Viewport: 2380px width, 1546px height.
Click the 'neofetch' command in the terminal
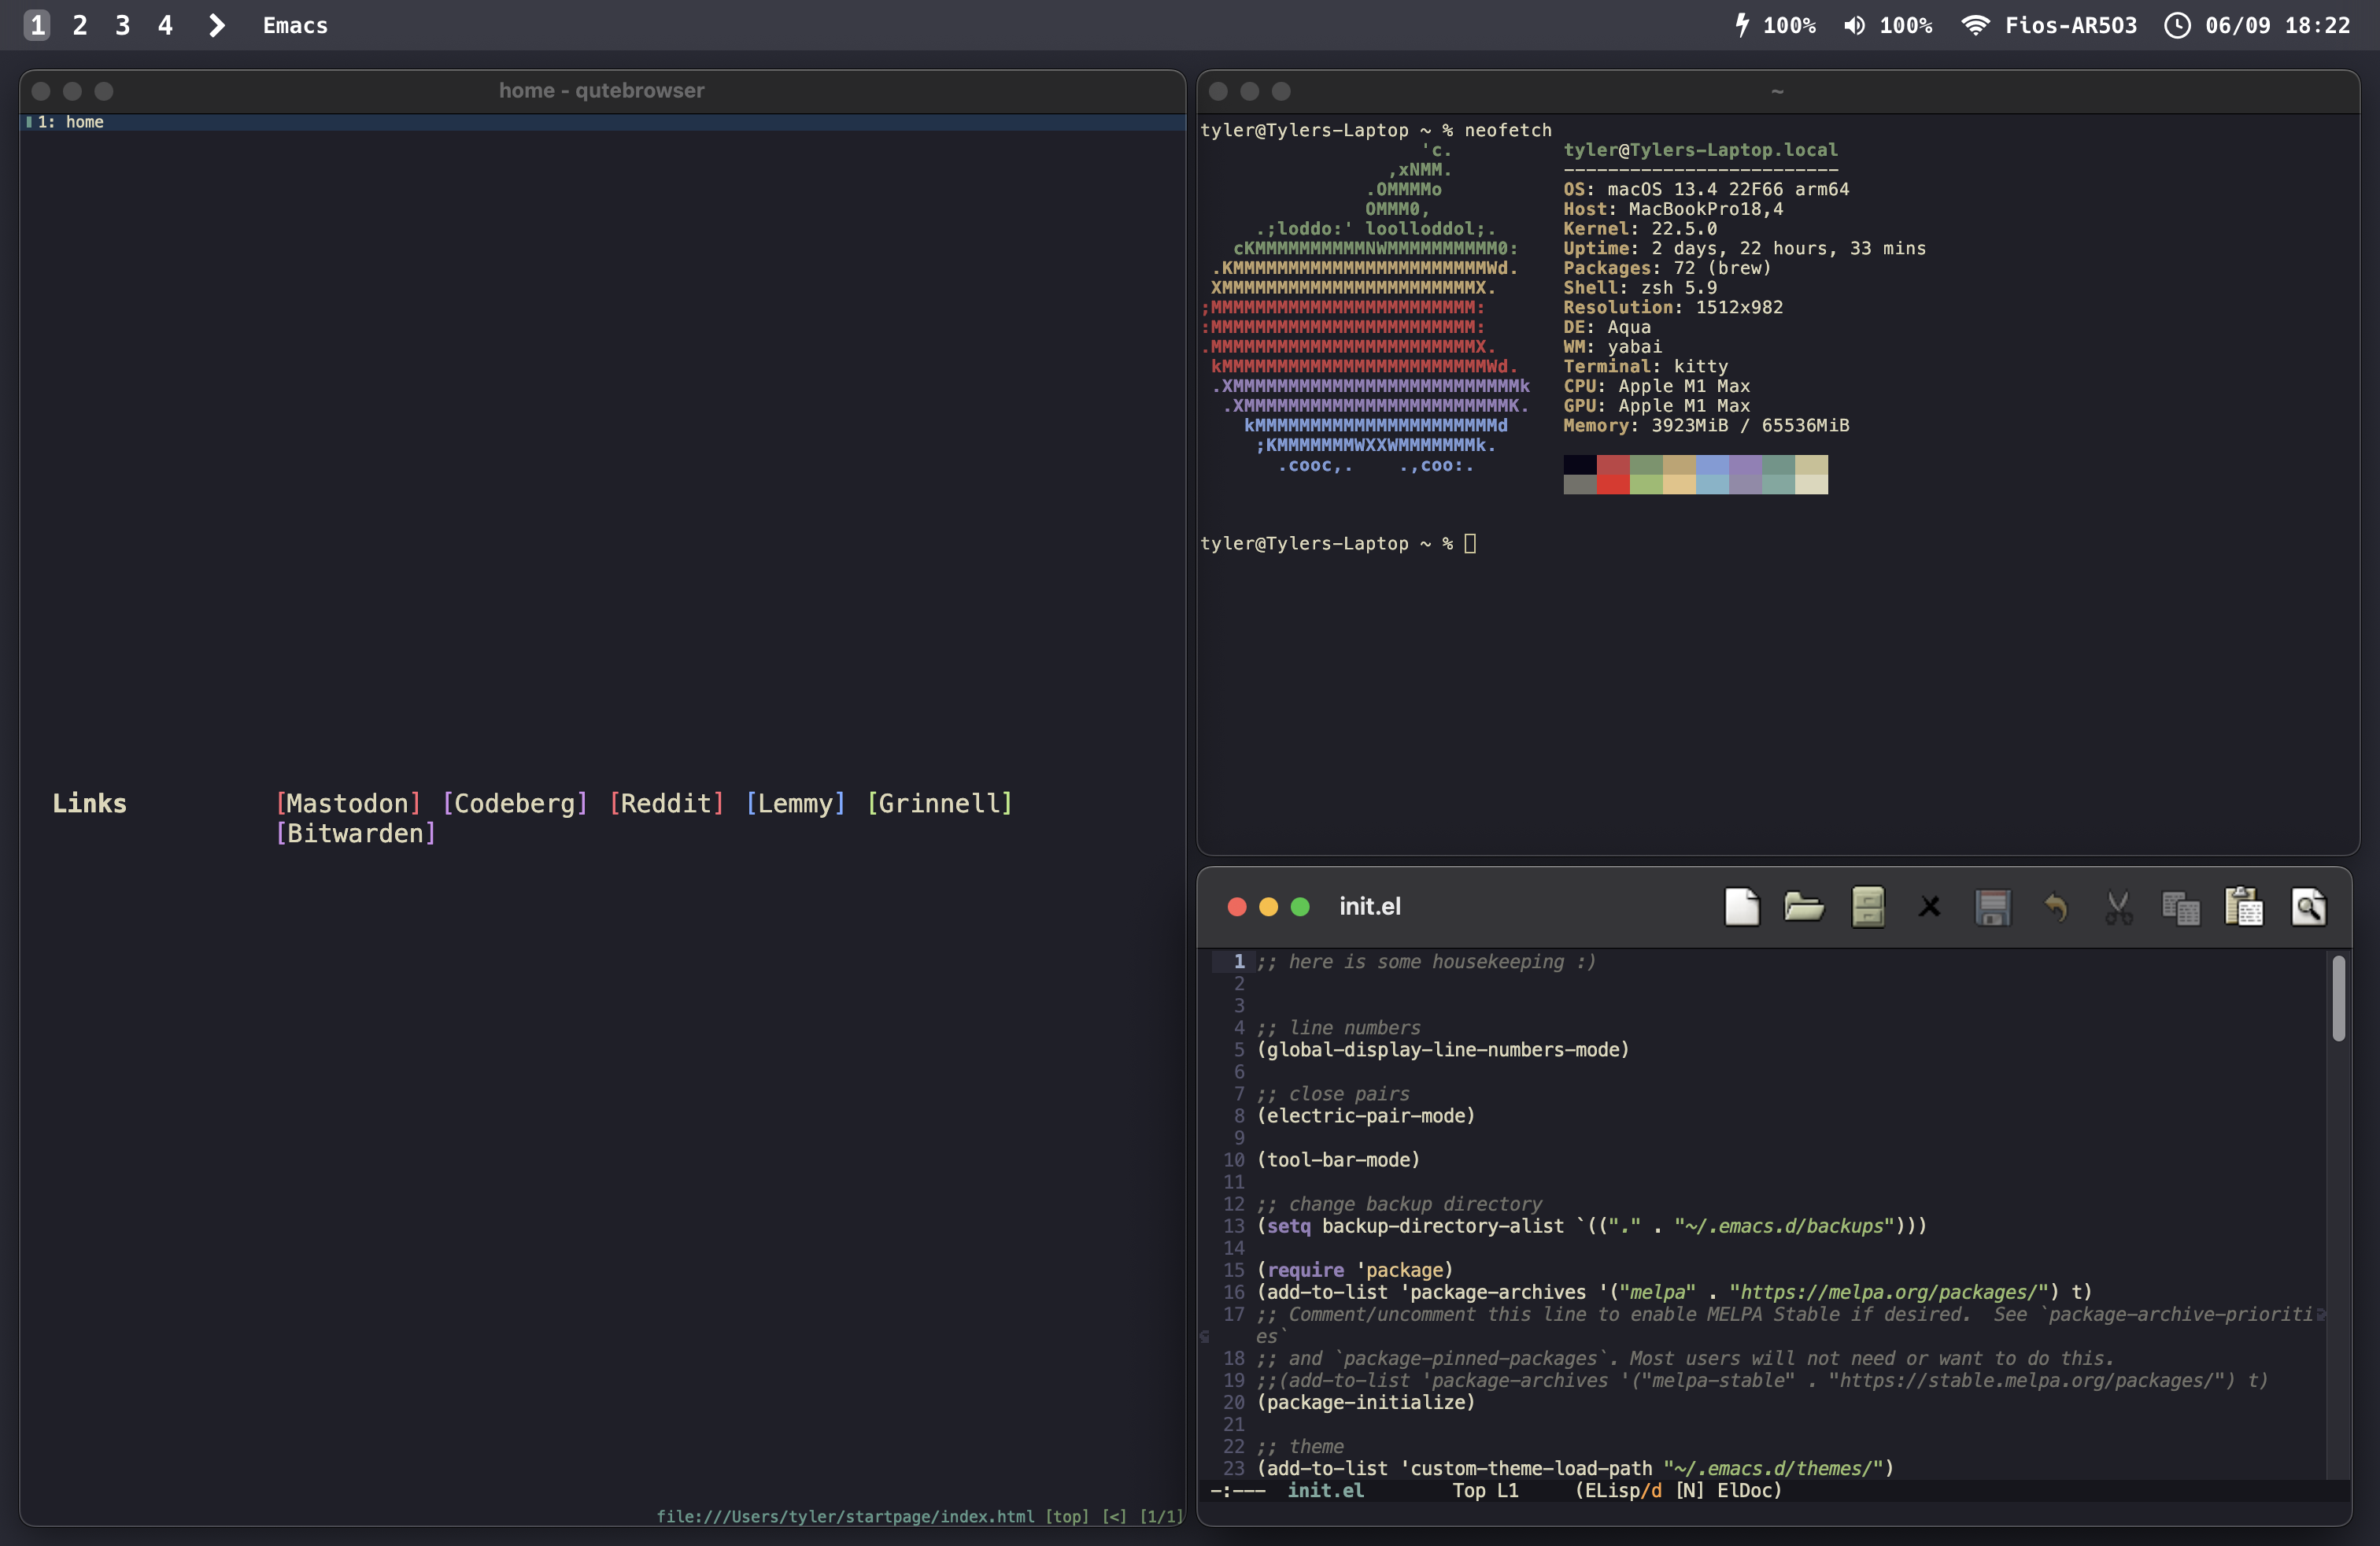click(x=1508, y=130)
